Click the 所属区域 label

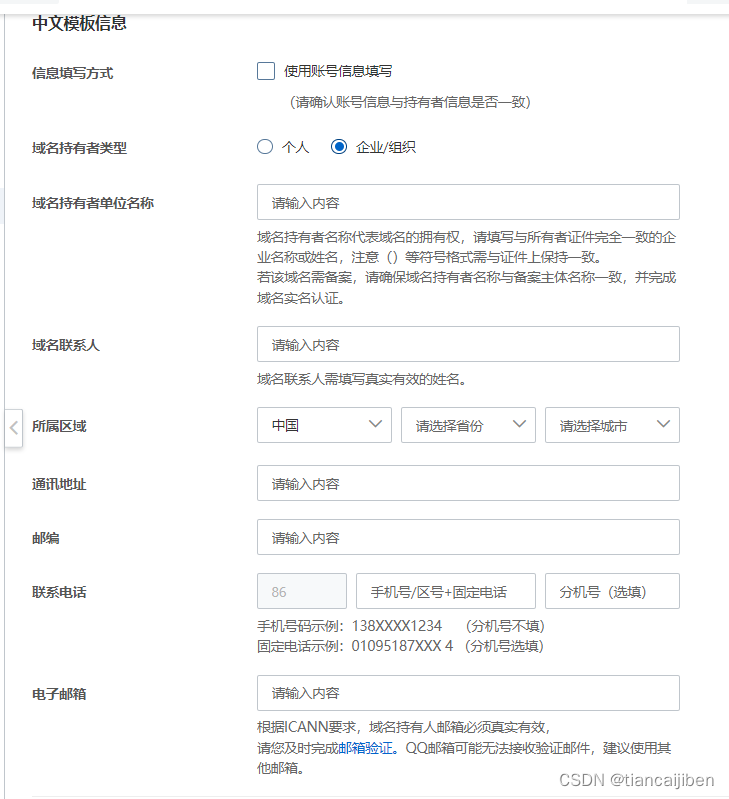tap(59, 426)
